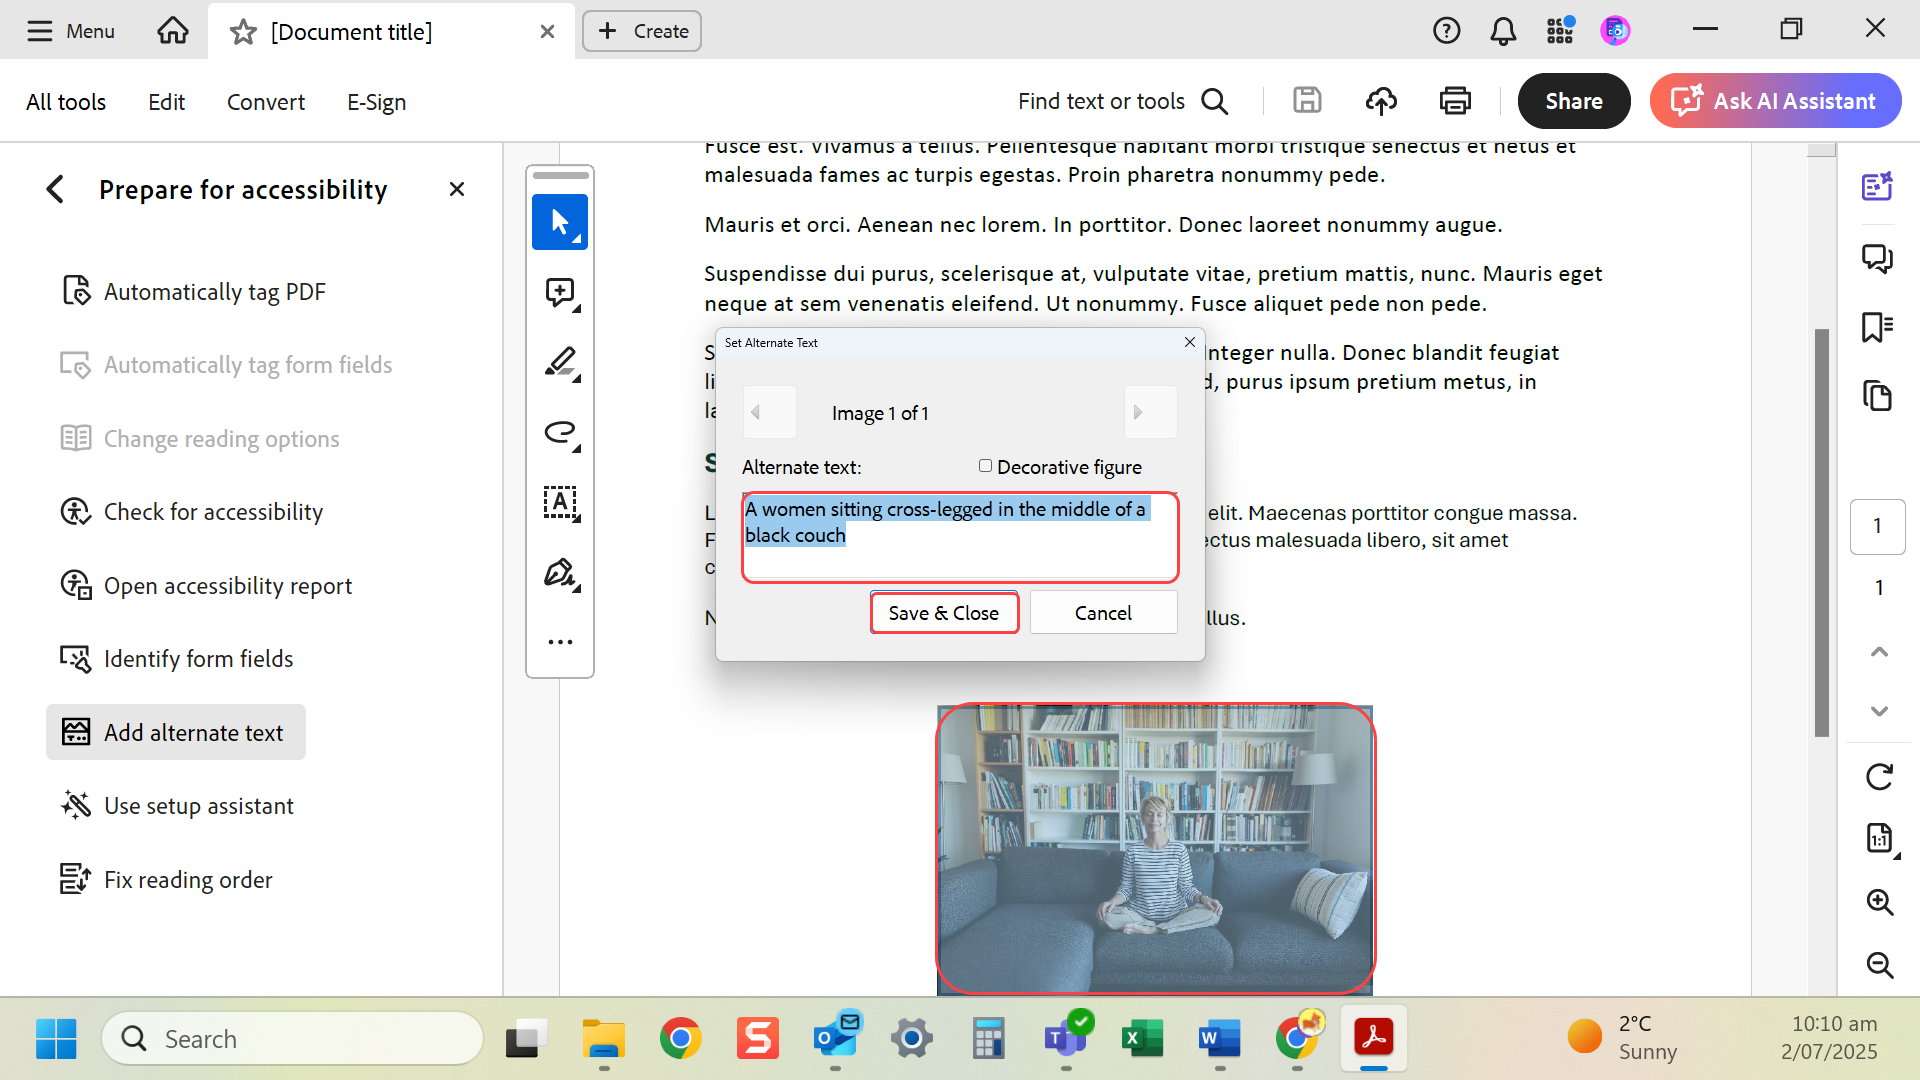The image size is (1920, 1080).
Task: Star the document as favorite
Action: (243, 32)
